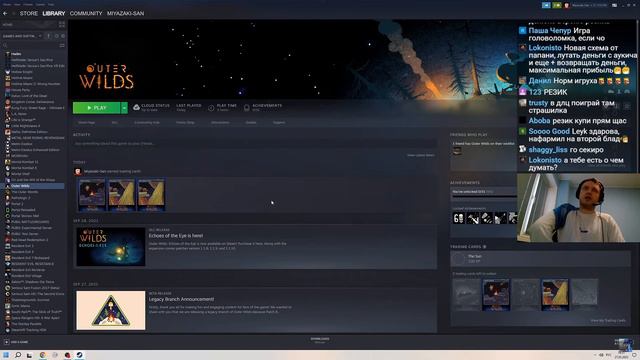
Task: Switch to Community Hub tab
Action: (147, 122)
